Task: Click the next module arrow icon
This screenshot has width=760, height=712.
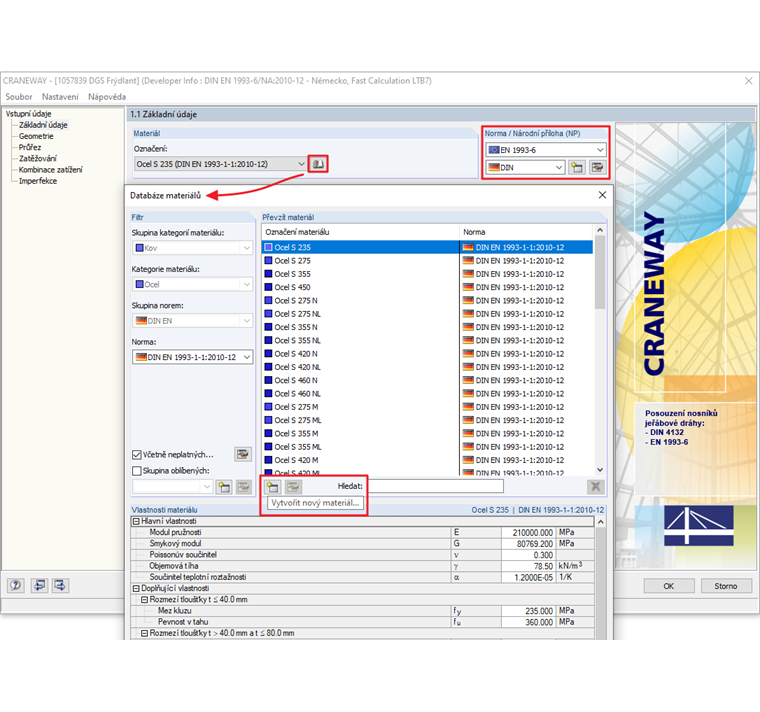Action: point(60,585)
